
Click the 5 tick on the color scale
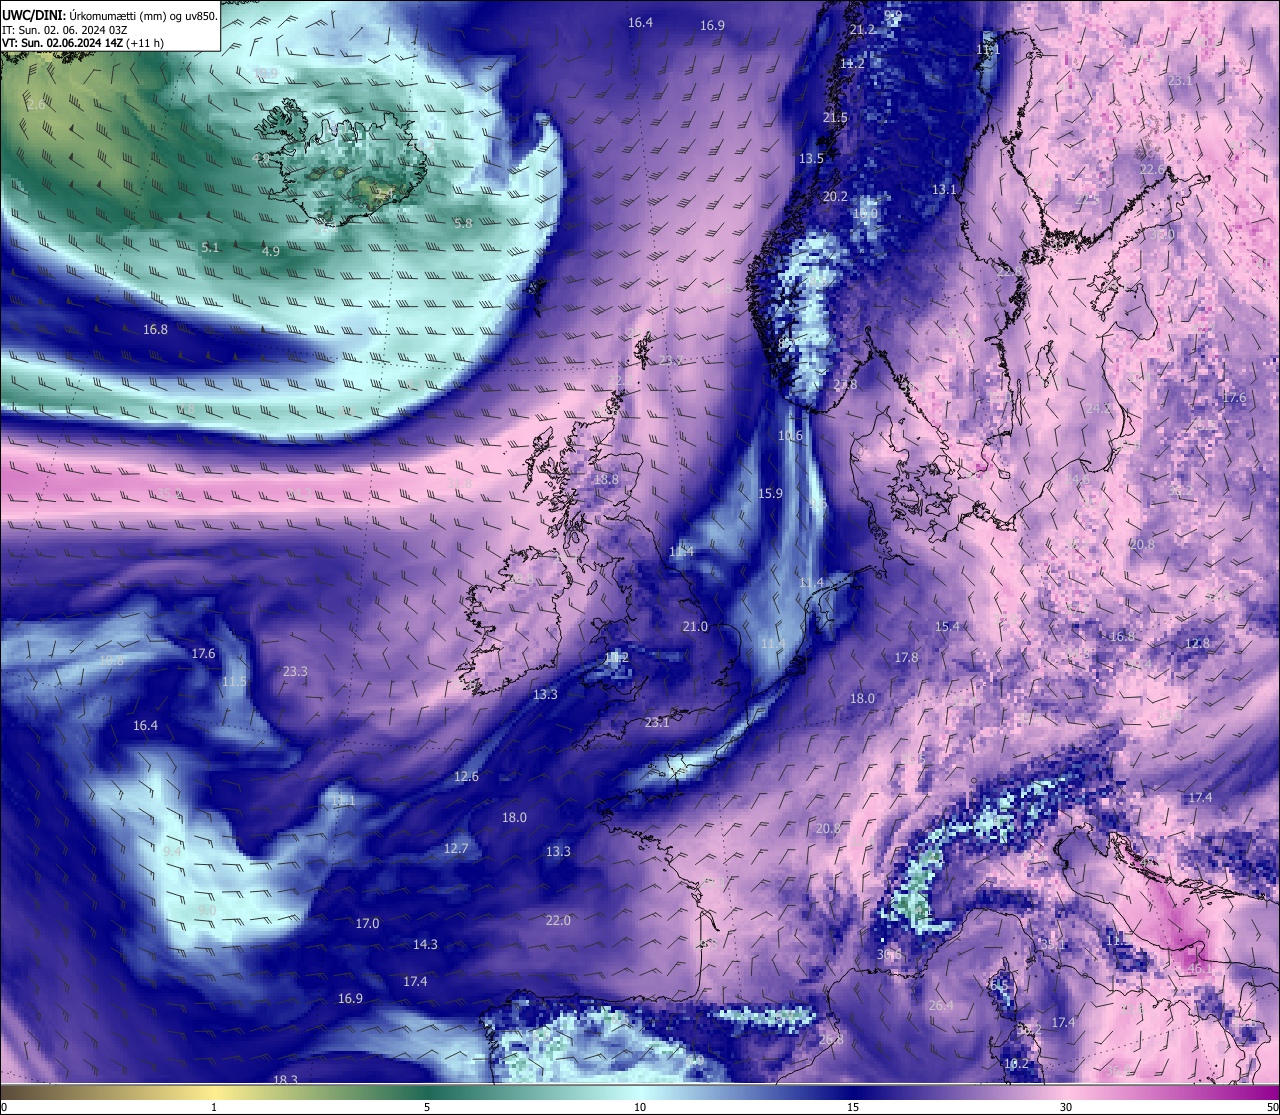(x=427, y=1107)
